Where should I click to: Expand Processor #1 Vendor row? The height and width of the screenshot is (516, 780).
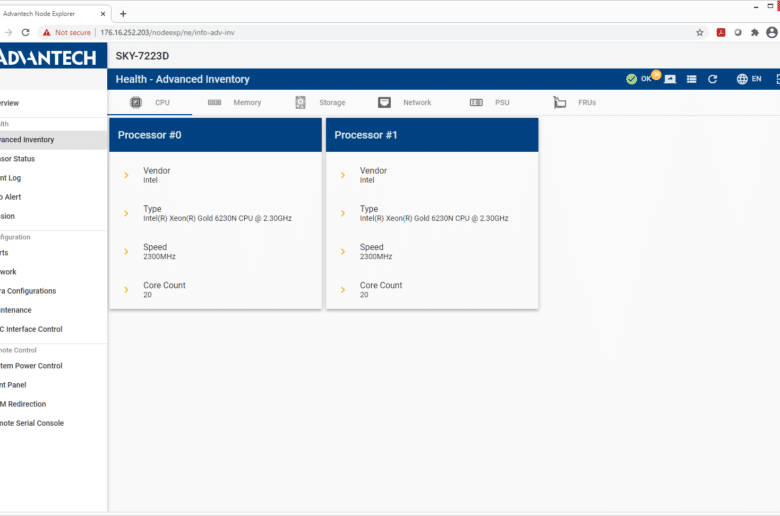point(432,175)
